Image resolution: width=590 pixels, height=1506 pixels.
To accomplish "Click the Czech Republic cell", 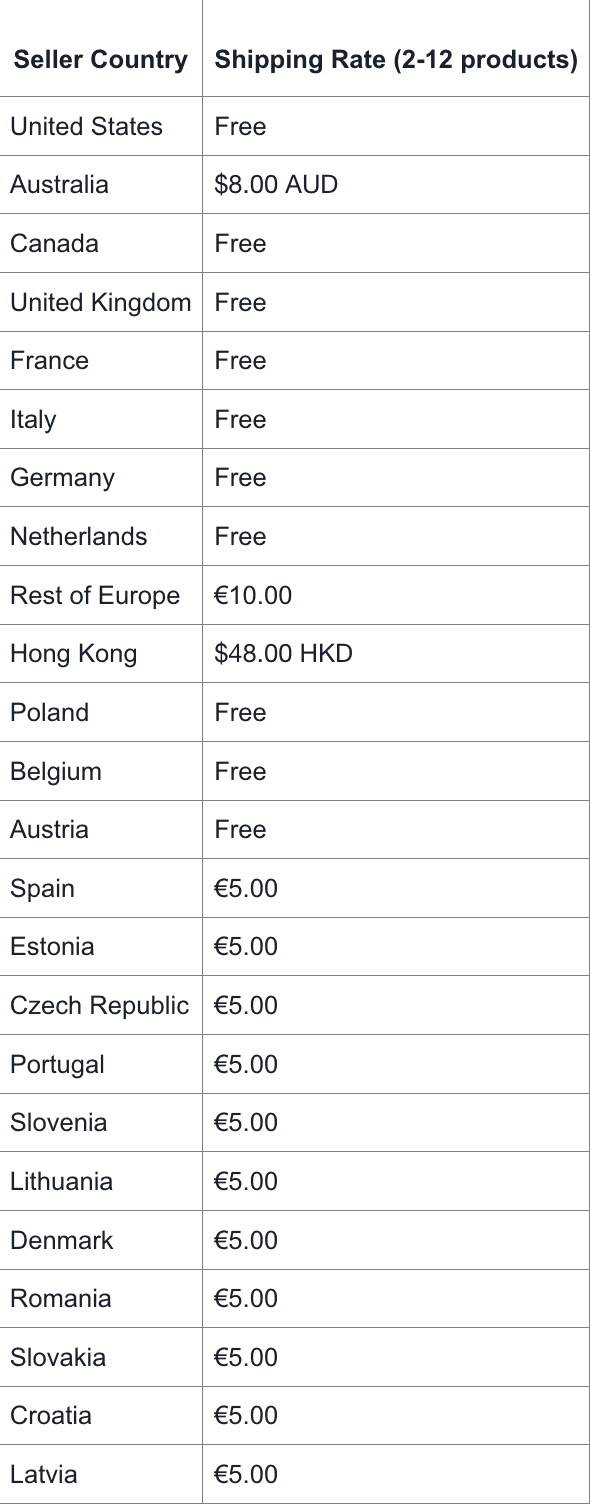I will tap(99, 1006).
